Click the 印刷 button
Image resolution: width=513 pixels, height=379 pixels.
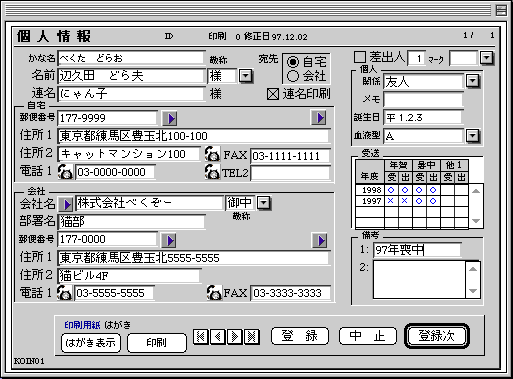click(x=157, y=342)
